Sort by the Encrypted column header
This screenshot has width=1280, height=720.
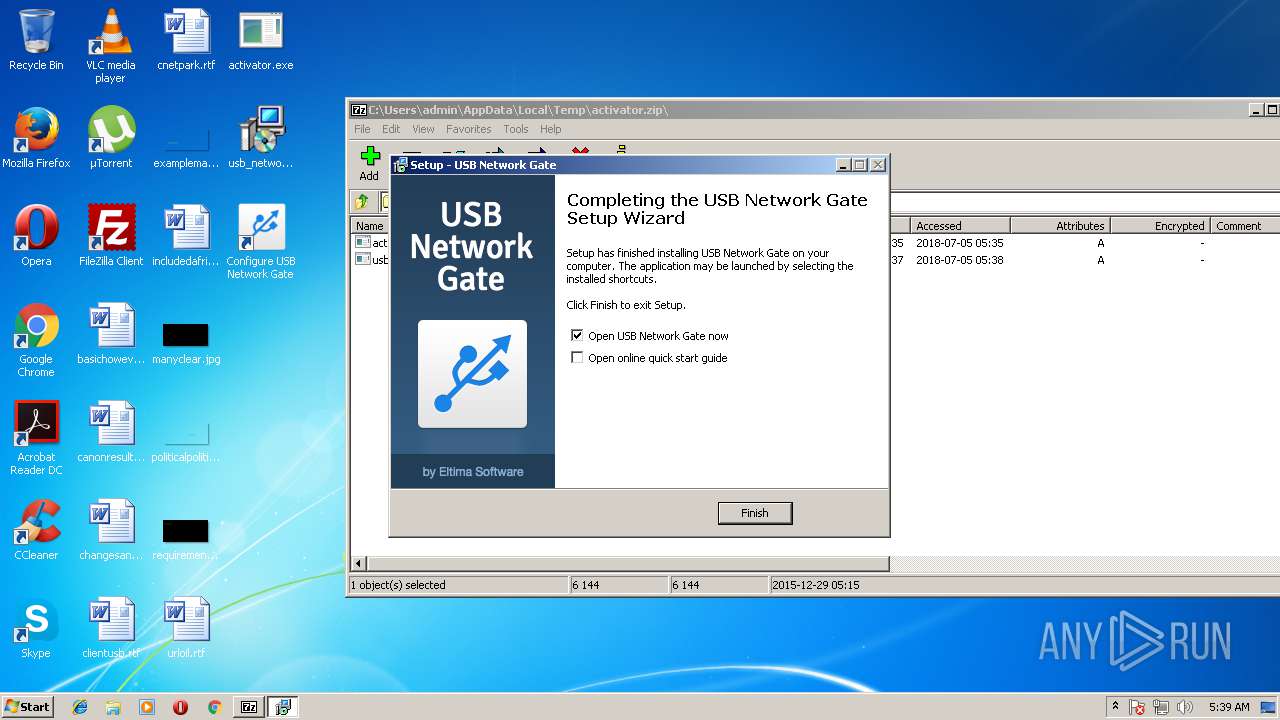tap(1160, 226)
